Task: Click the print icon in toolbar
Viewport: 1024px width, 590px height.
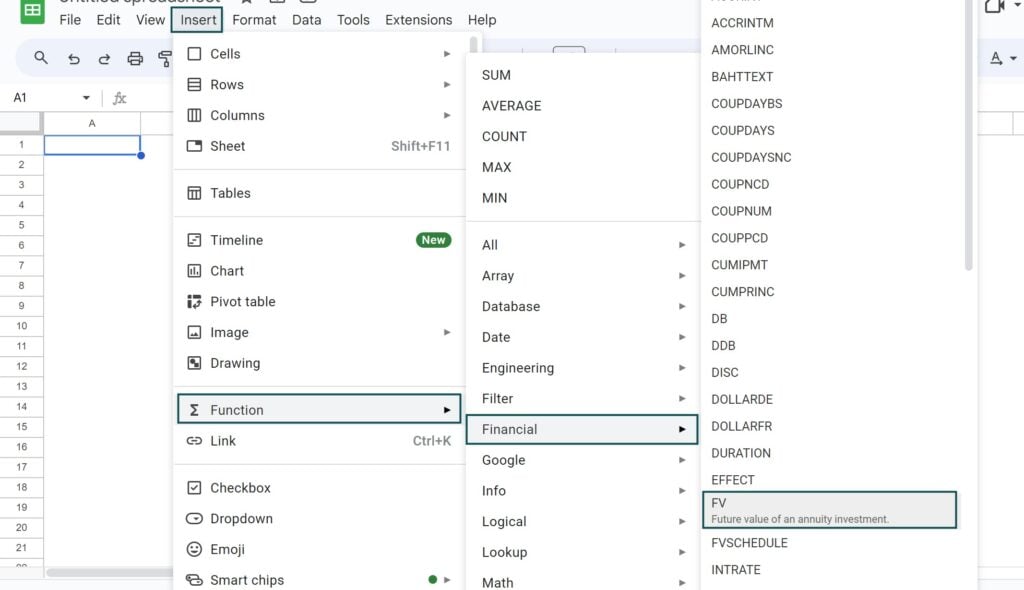Action: click(x=135, y=59)
